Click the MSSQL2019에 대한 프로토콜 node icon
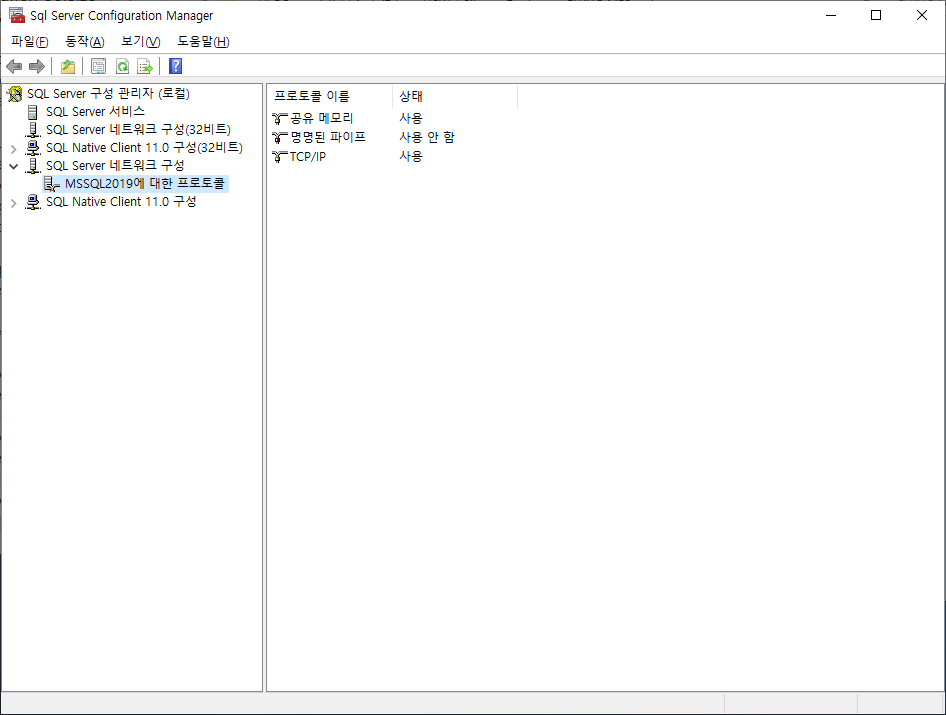The height and width of the screenshot is (715, 946). [x=52, y=184]
